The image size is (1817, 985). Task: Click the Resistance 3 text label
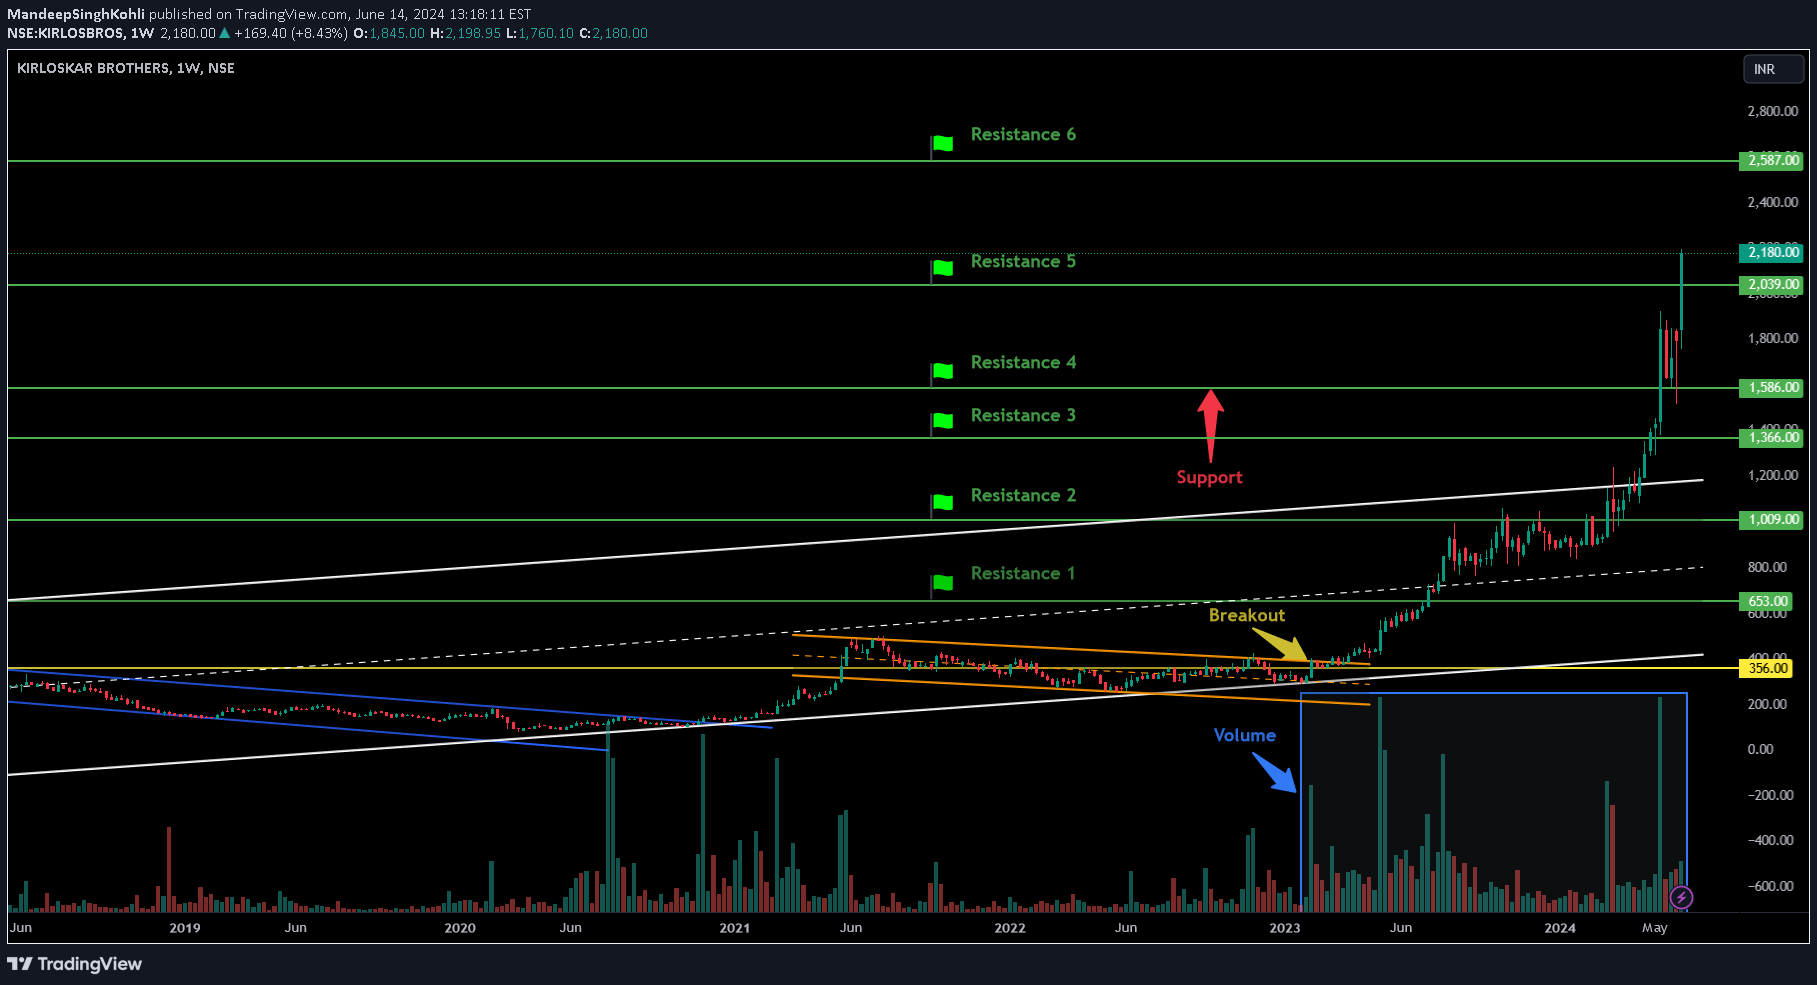click(x=1023, y=415)
